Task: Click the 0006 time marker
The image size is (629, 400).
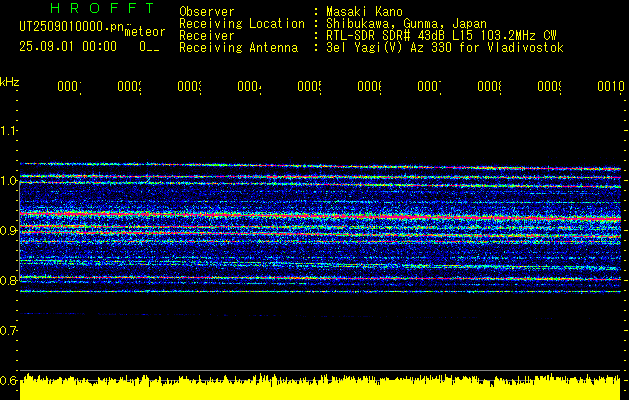Action: (x=369, y=87)
